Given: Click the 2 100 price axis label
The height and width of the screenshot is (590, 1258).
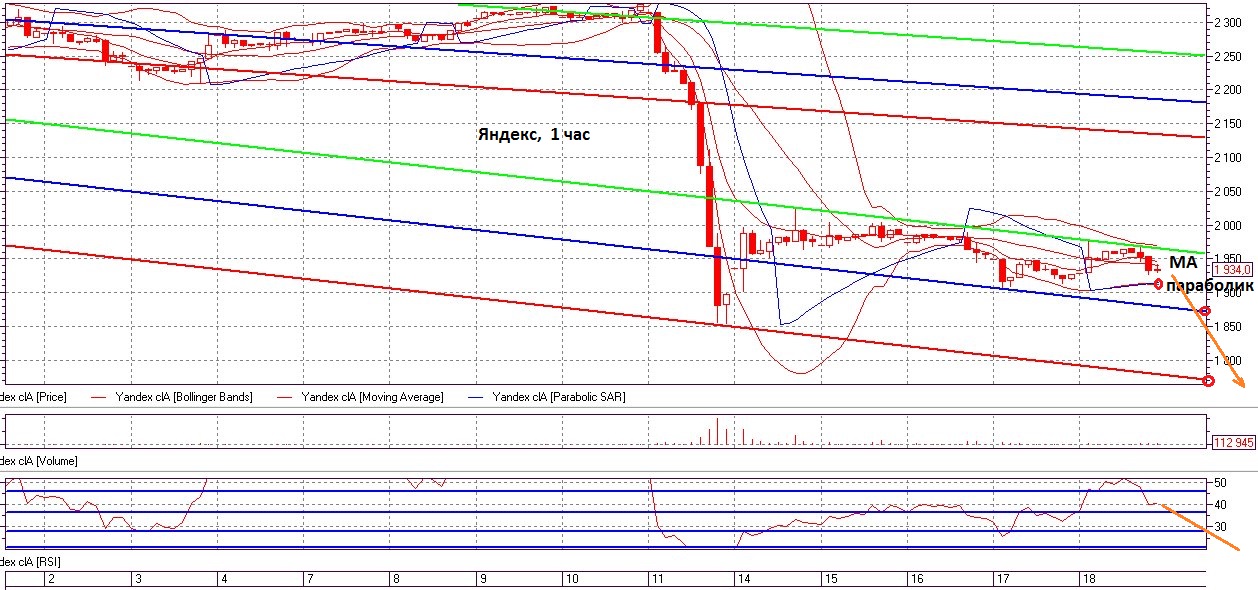Looking at the screenshot, I should pos(1226,158).
